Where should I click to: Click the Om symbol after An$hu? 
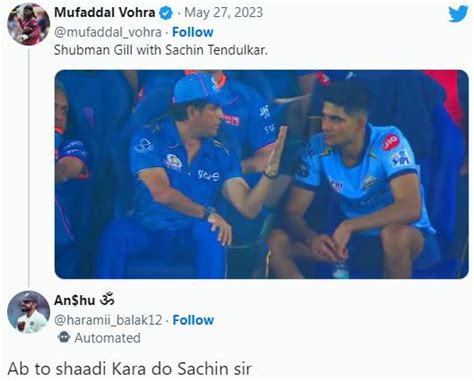tap(107, 299)
